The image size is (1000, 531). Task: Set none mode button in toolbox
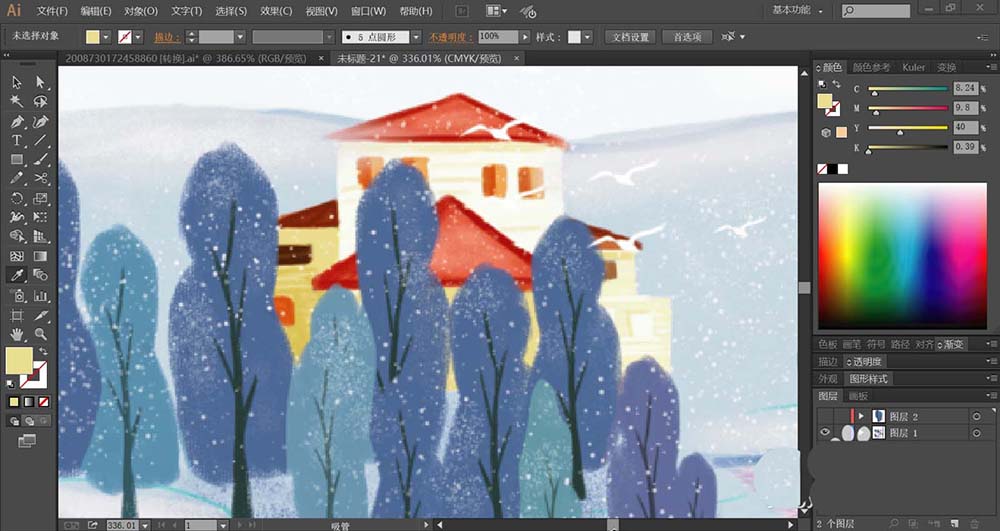click(x=43, y=402)
